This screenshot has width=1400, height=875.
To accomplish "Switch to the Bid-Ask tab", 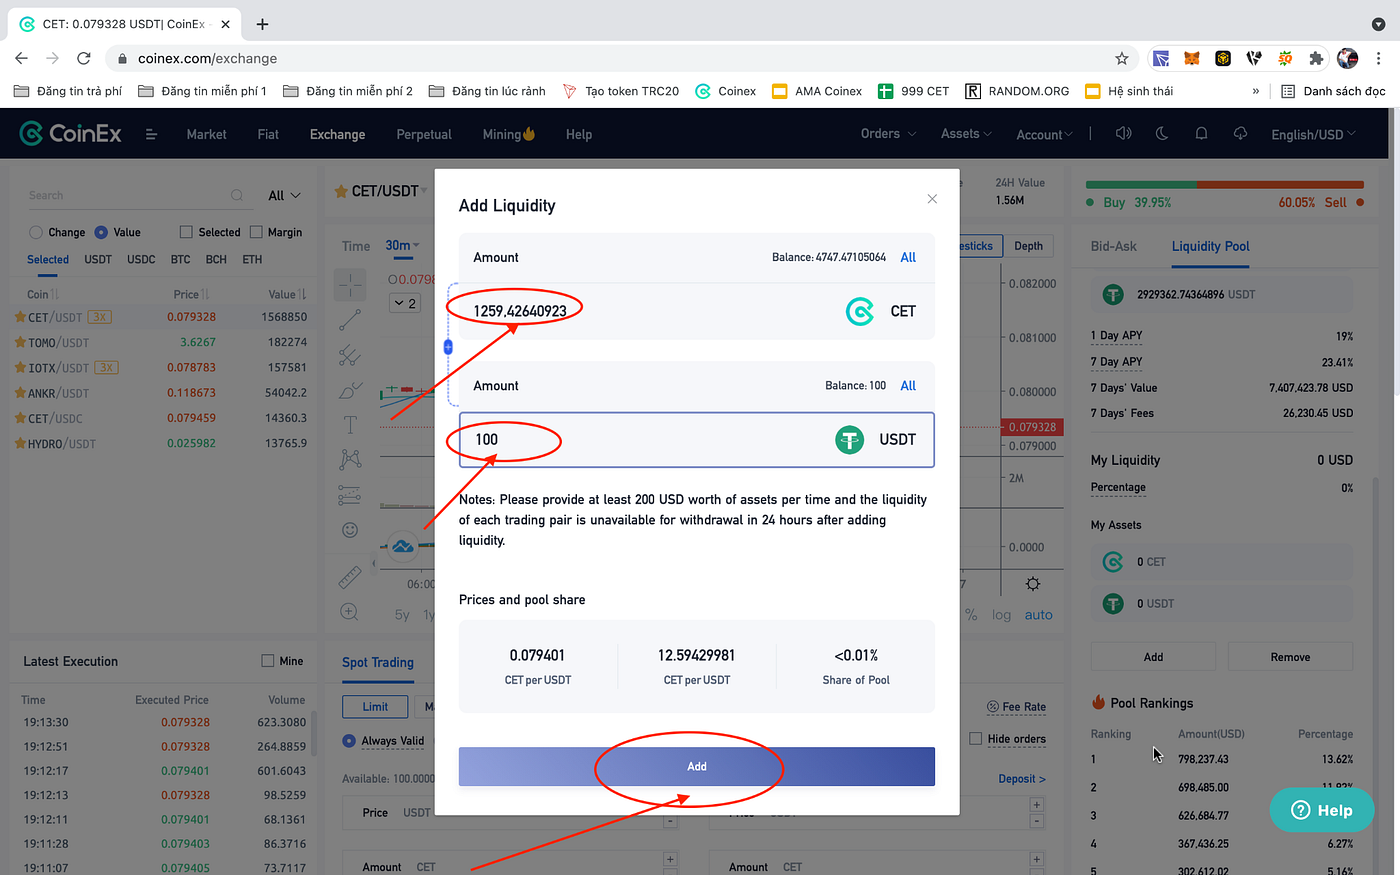I will point(1113,246).
